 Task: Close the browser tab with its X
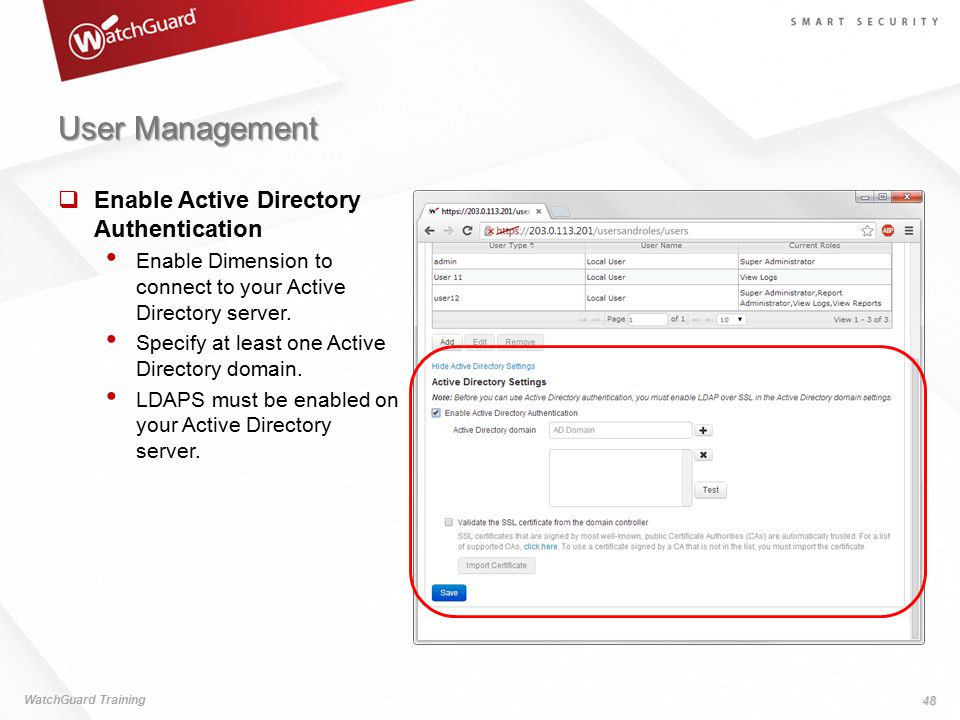539,211
